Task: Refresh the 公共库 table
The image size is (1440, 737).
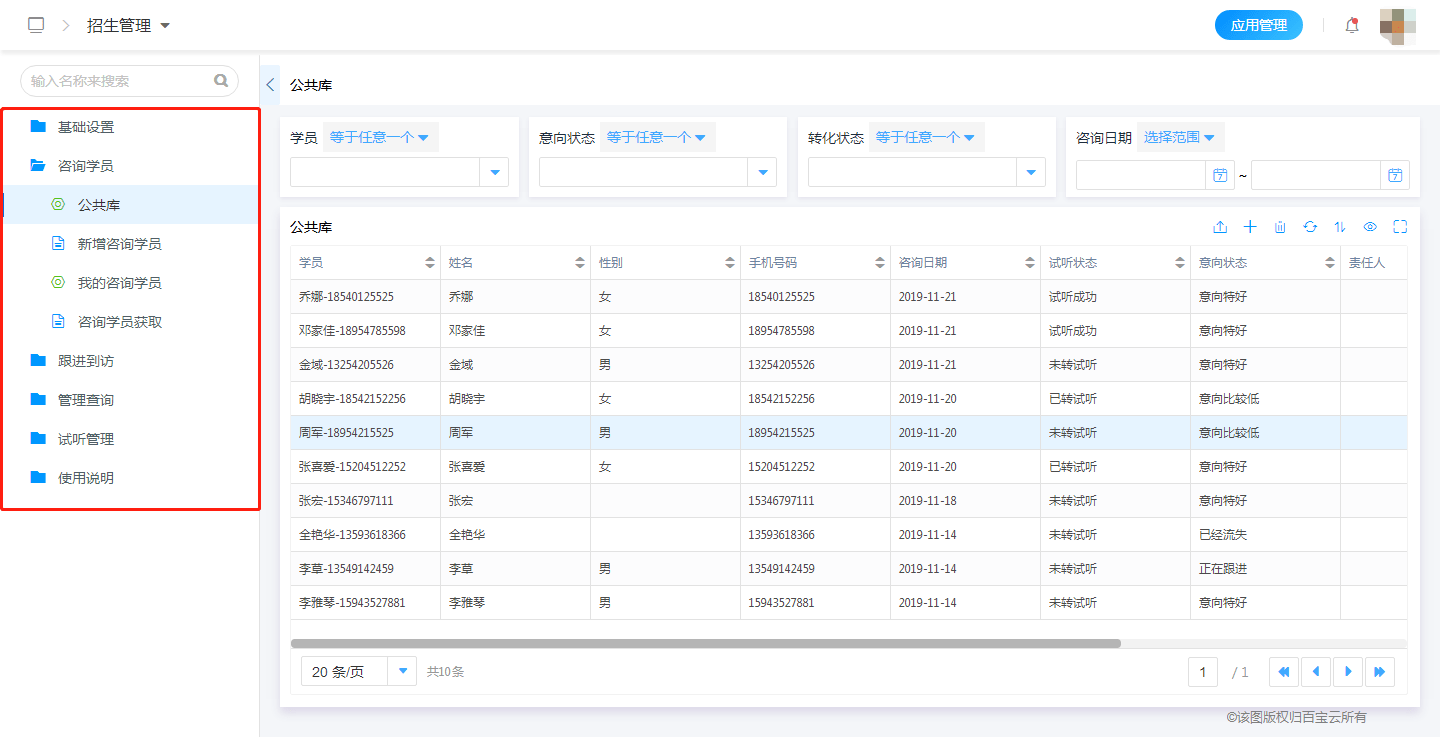Action: (1310, 227)
